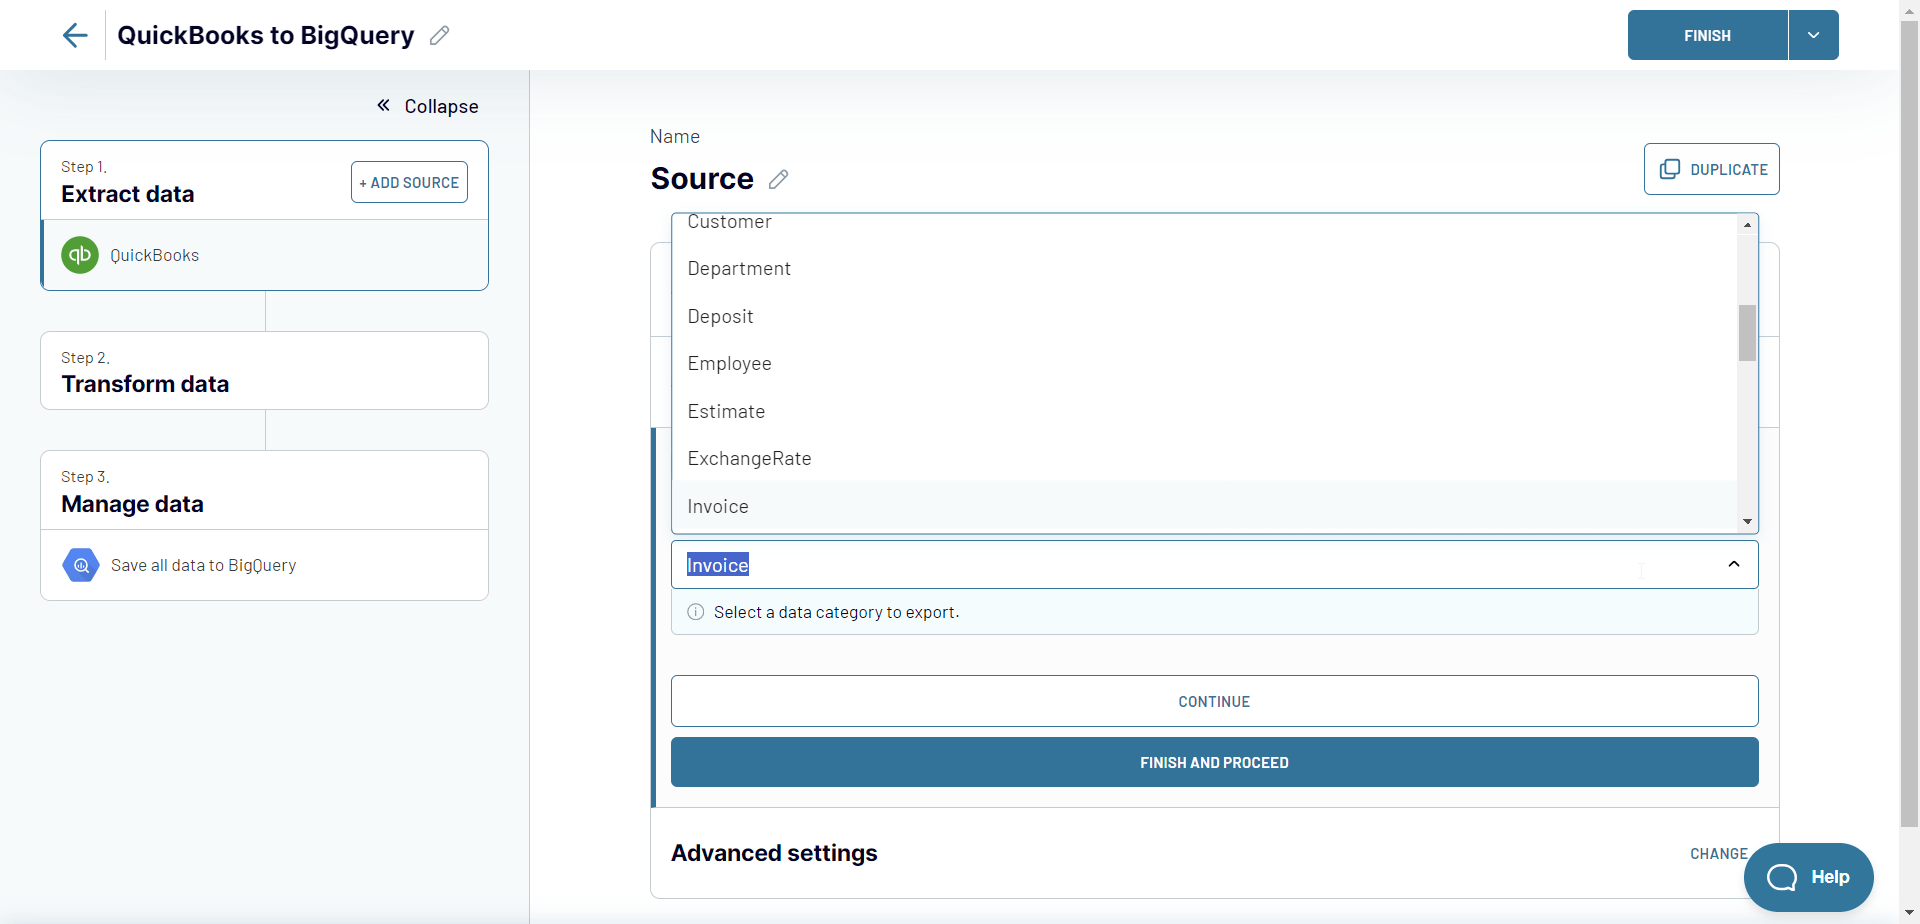Click the double chevron Collapse icon
Image resolution: width=1920 pixels, height=924 pixels.
[x=383, y=105]
